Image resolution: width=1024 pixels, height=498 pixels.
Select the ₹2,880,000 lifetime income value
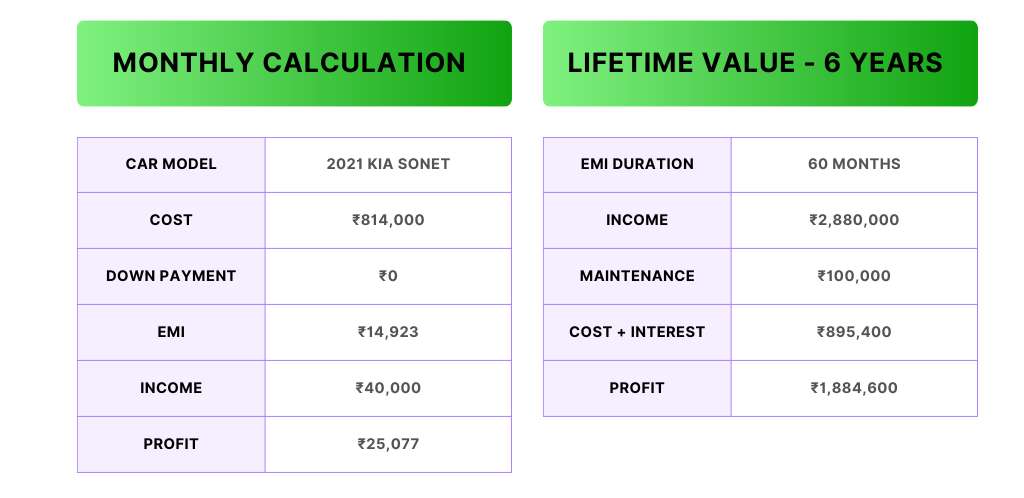pos(854,221)
